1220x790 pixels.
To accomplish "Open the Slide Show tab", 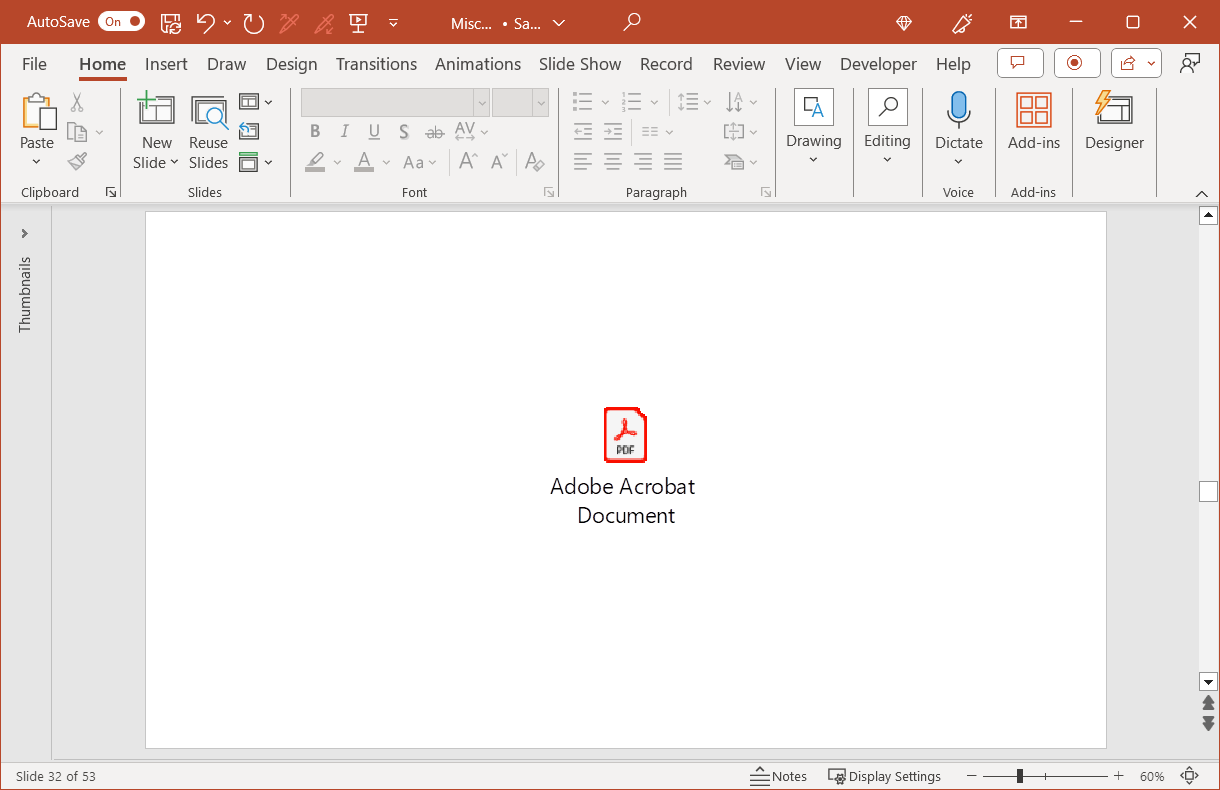I will 579,64.
